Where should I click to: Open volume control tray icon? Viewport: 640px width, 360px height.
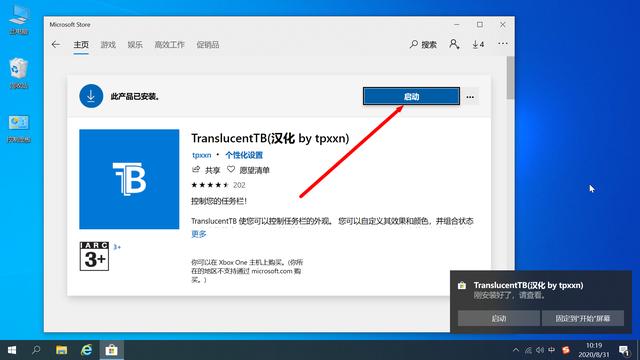coord(540,350)
